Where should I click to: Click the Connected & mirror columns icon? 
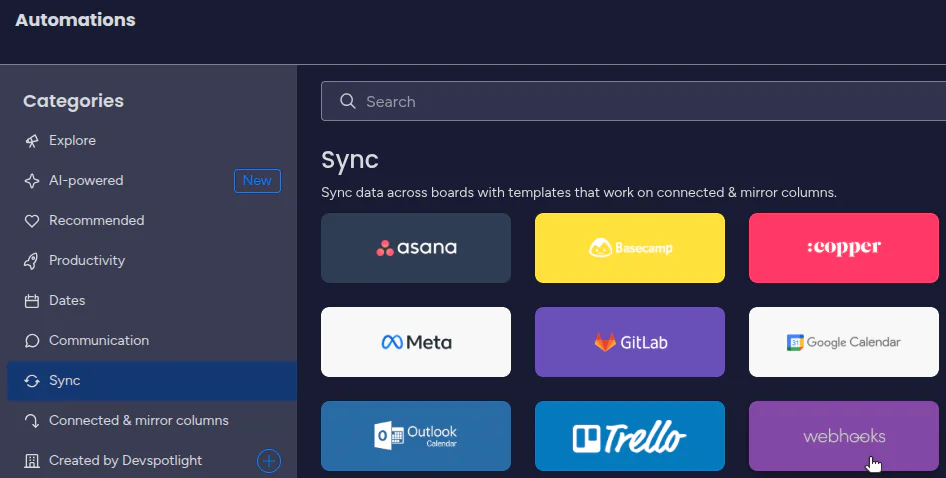pos(31,421)
